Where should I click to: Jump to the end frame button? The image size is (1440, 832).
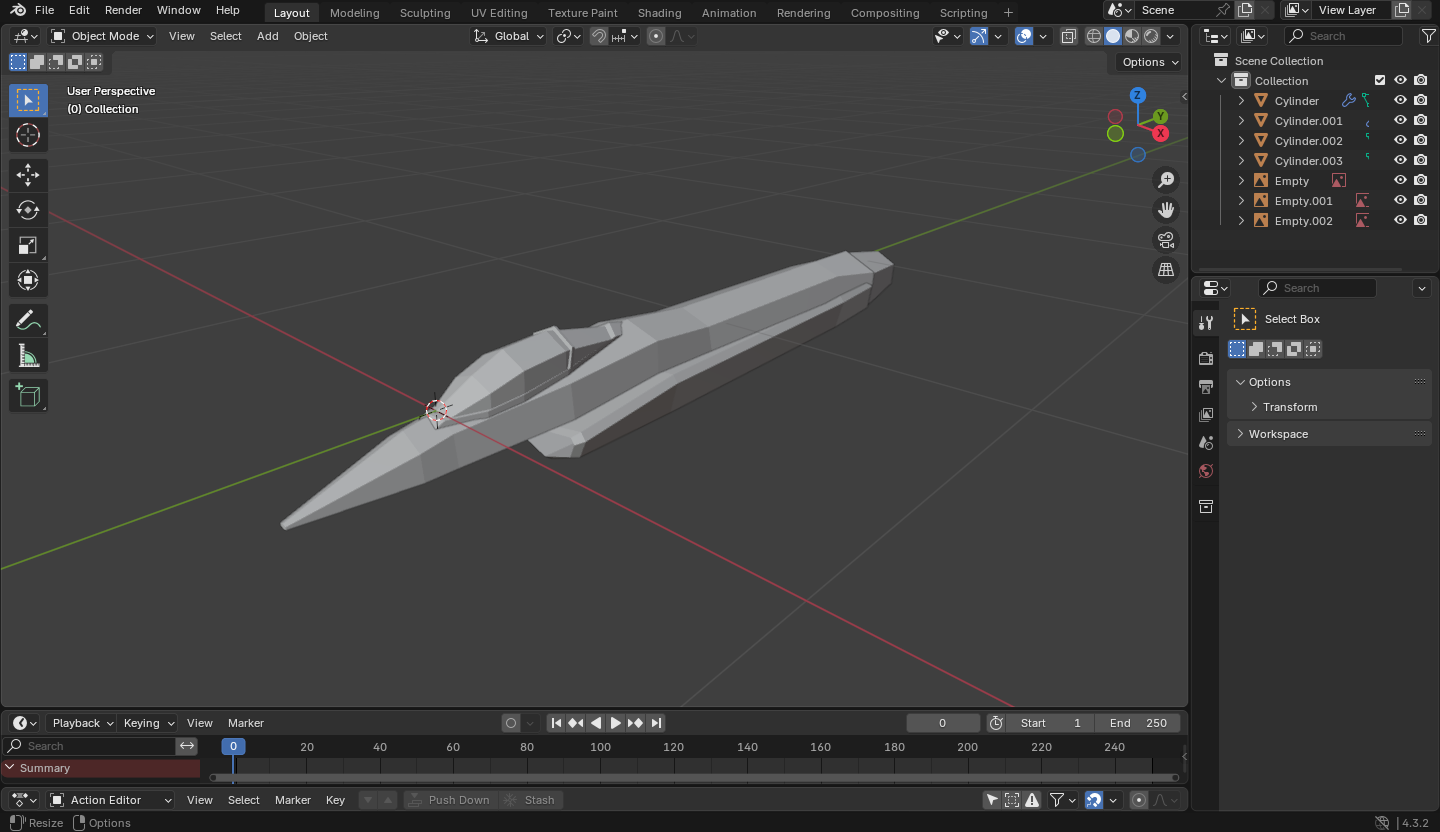[x=656, y=723]
